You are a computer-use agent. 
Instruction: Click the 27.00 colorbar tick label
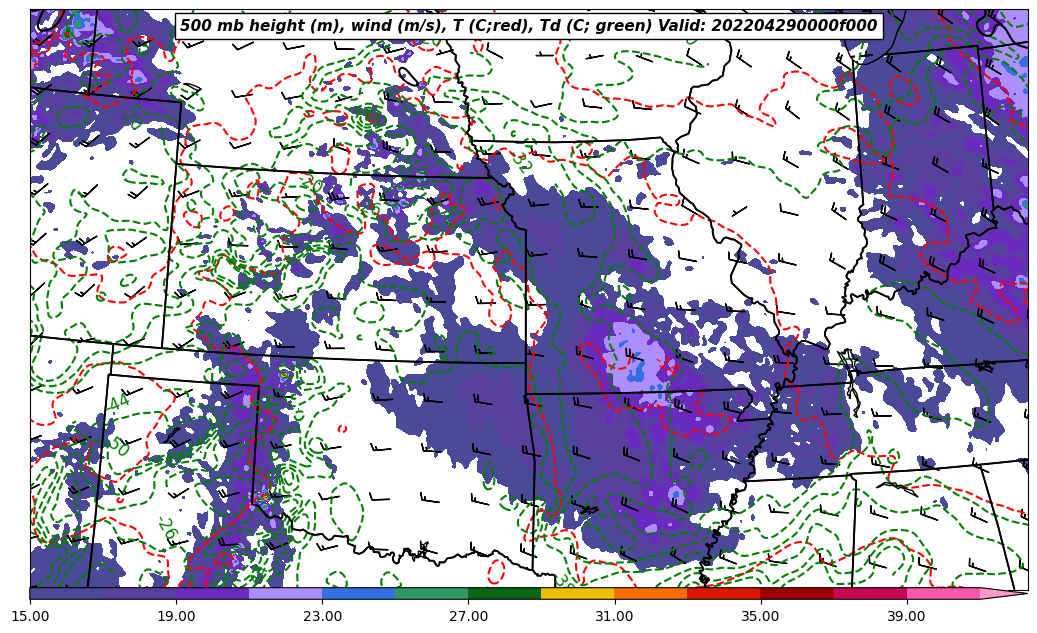[x=468, y=616]
